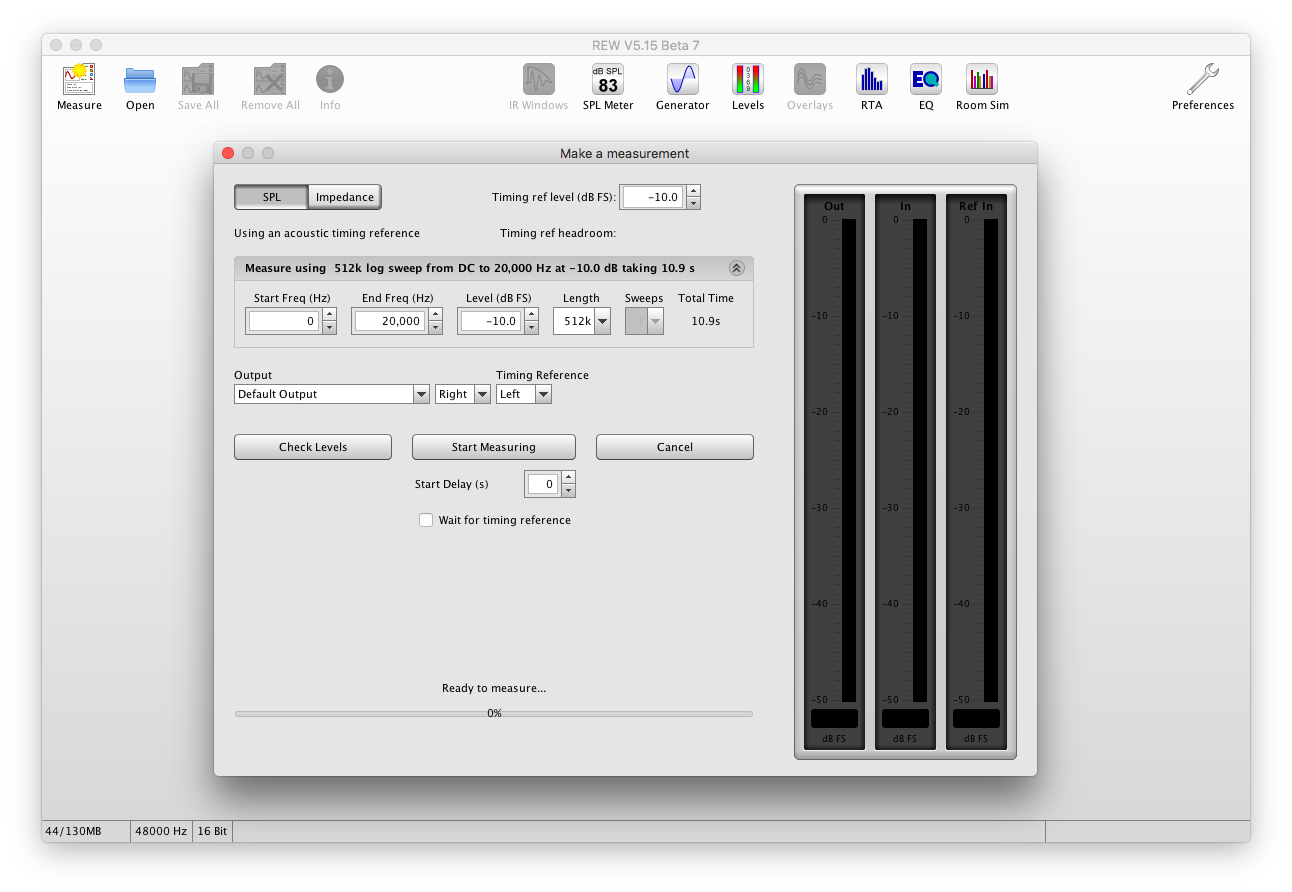Start a new Measure
Screen dimensions: 1292x892
pyautogui.click(x=78, y=85)
